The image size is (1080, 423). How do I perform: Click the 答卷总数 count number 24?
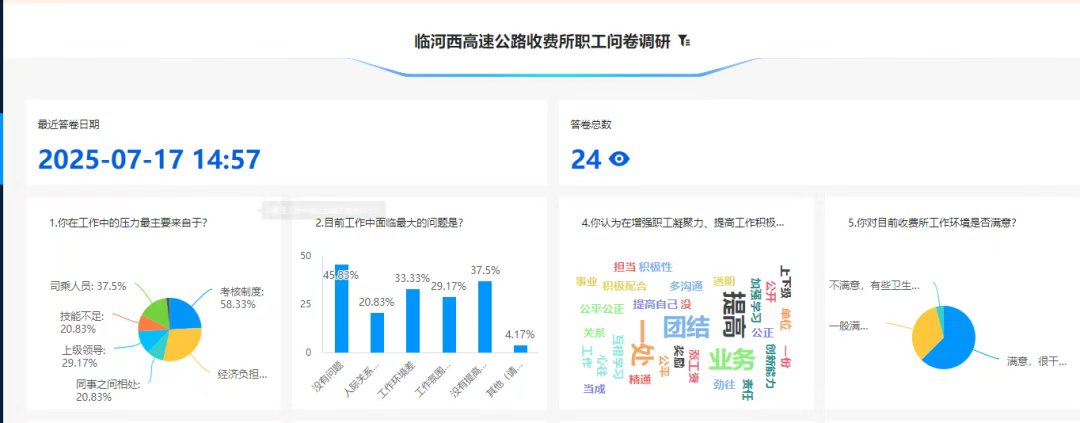point(585,159)
